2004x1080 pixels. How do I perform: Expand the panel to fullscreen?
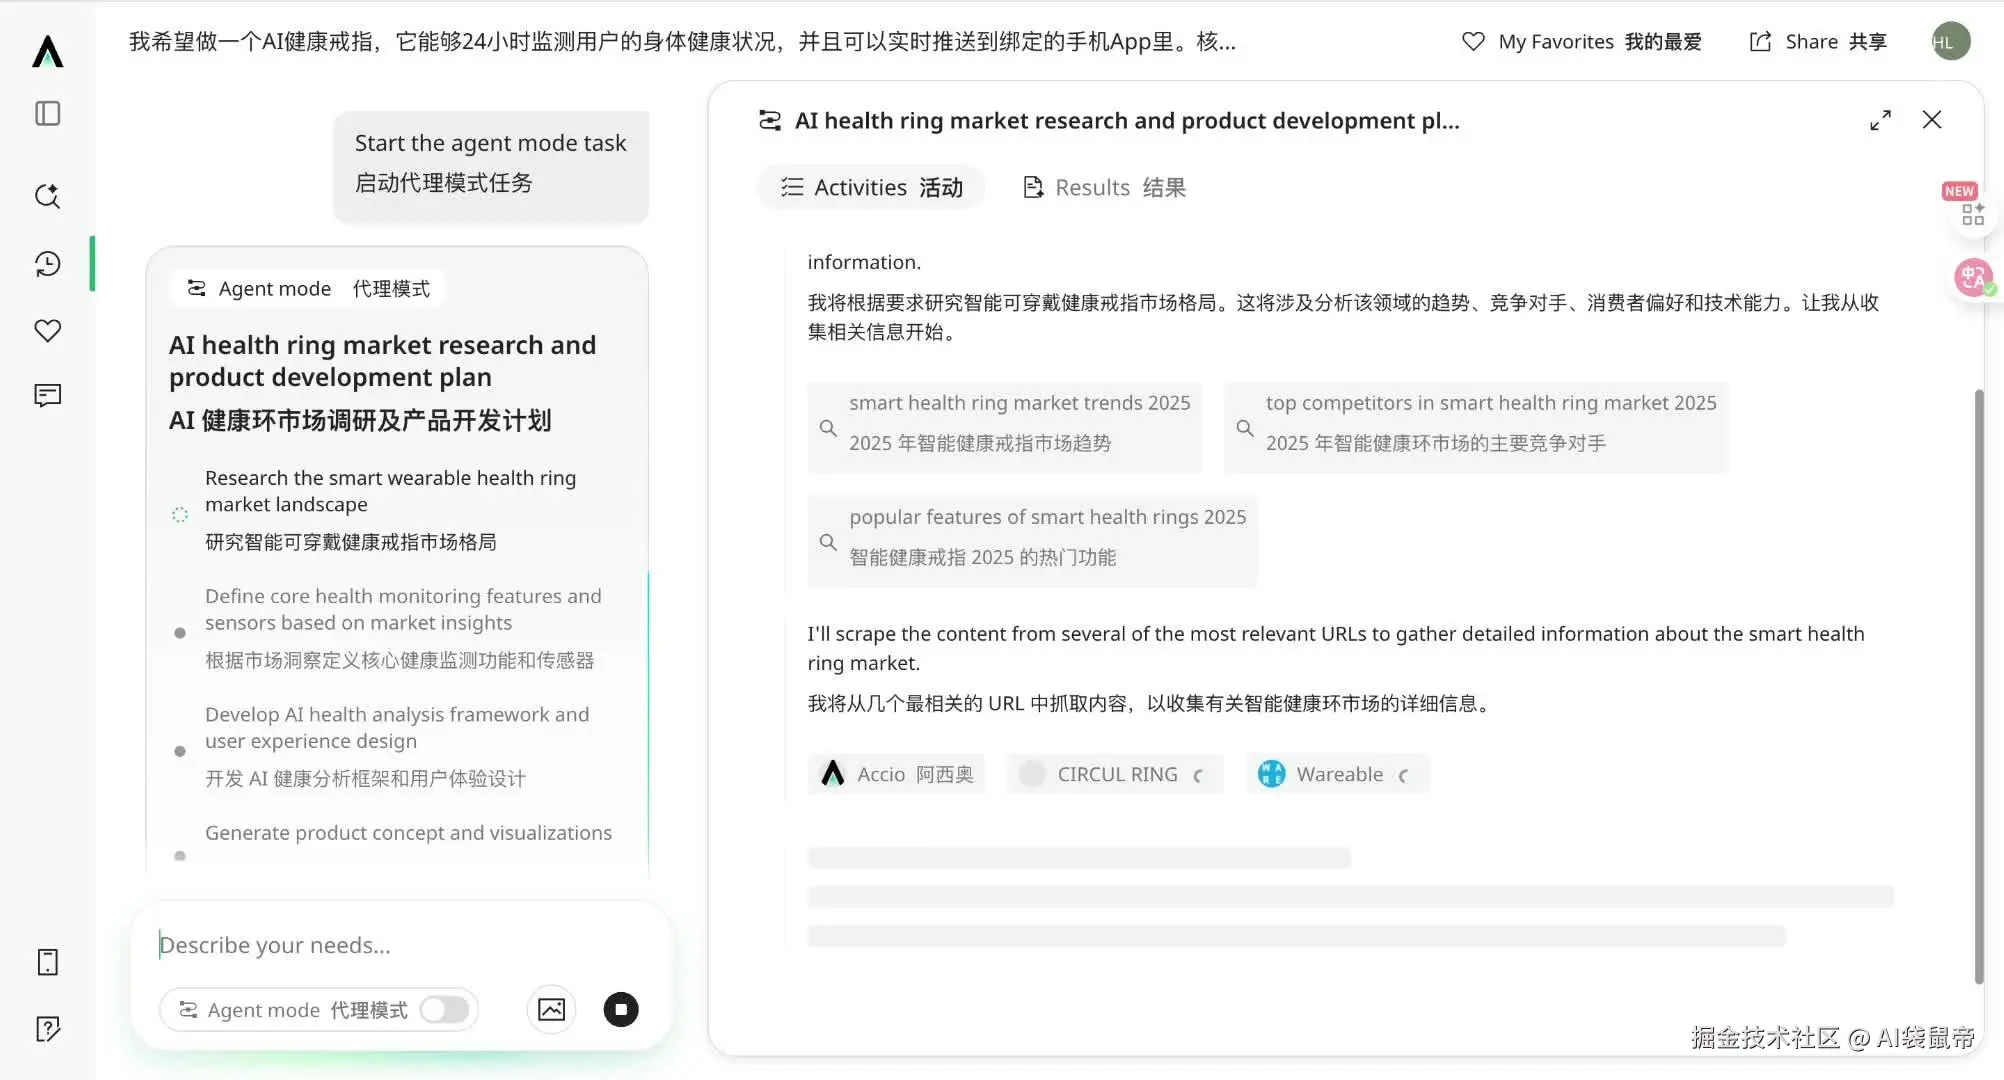tap(1880, 120)
